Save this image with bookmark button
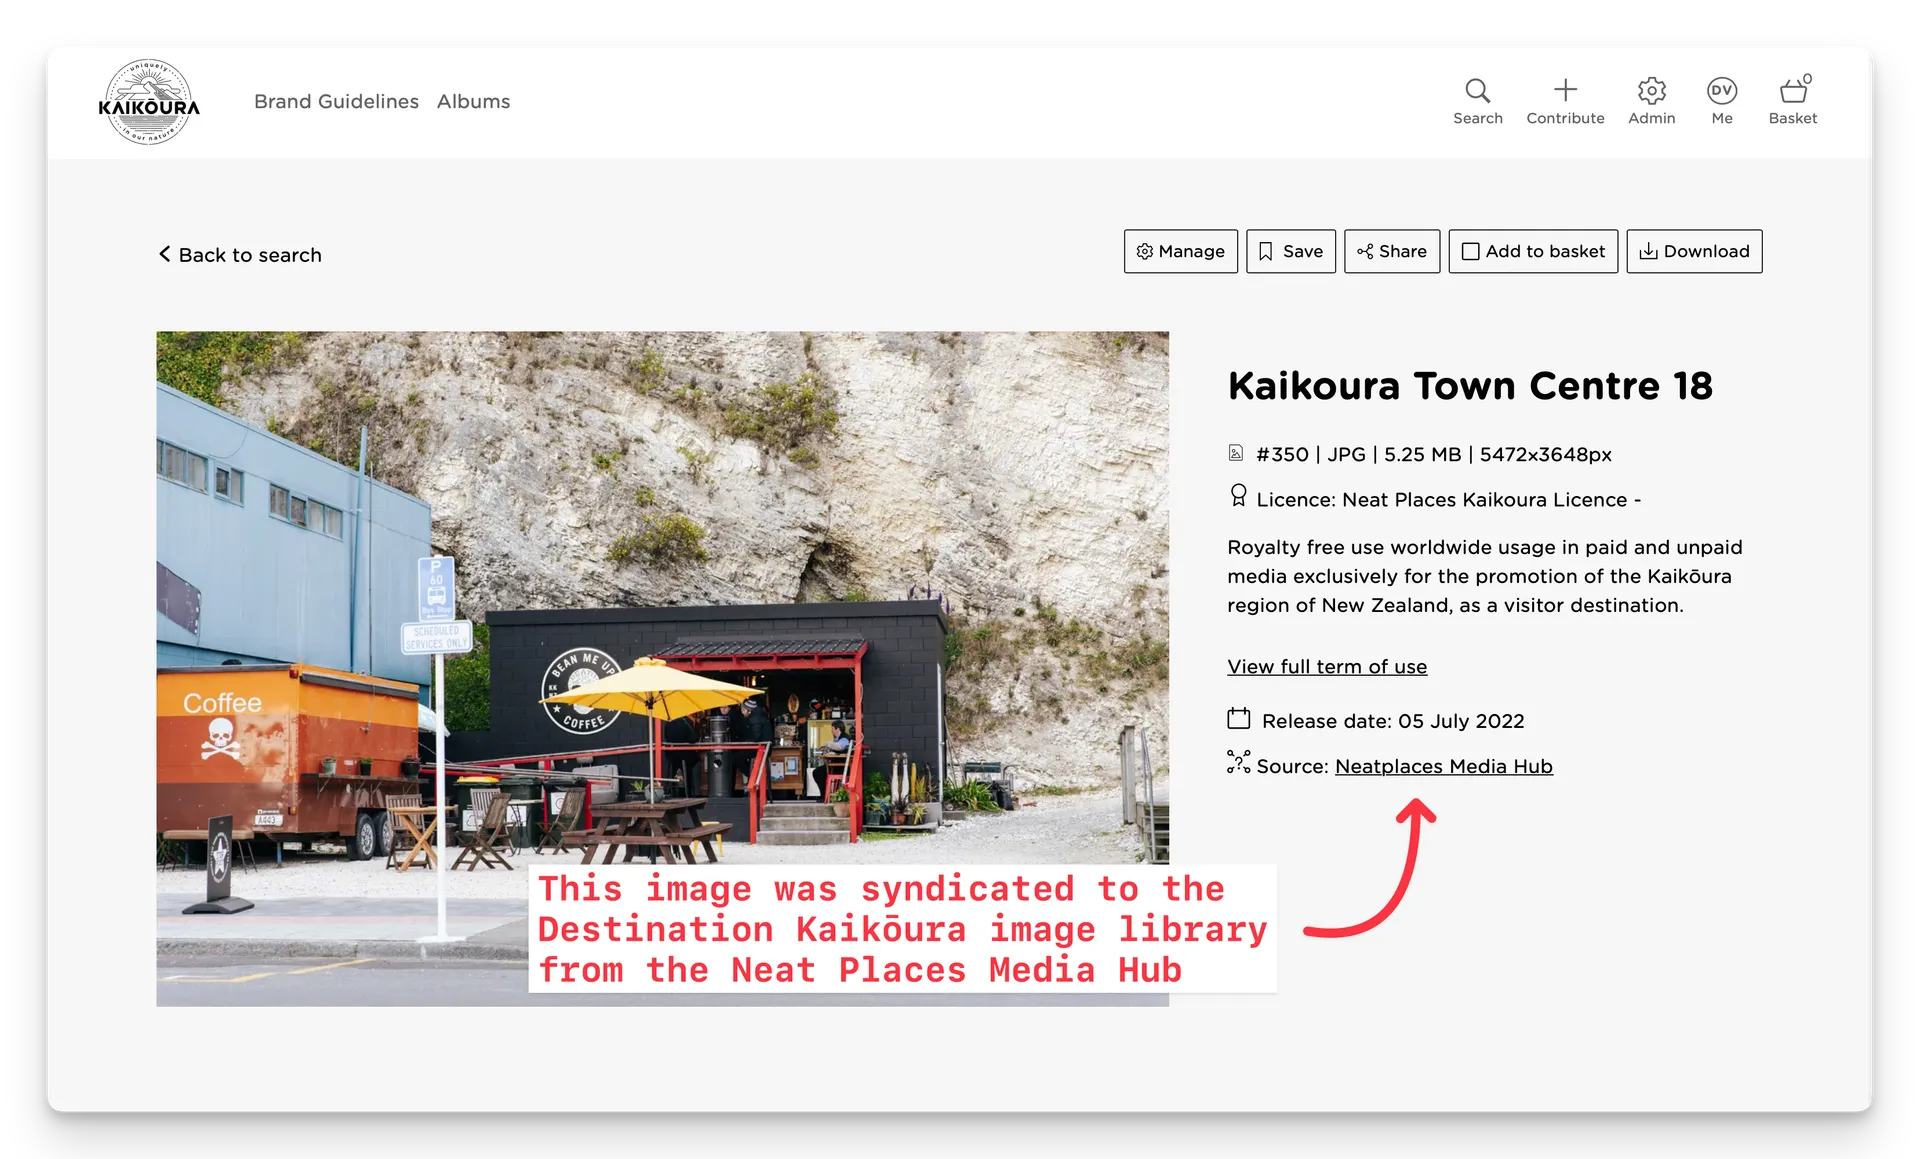The height and width of the screenshot is (1159, 1920). pyautogui.click(x=1290, y=251)
